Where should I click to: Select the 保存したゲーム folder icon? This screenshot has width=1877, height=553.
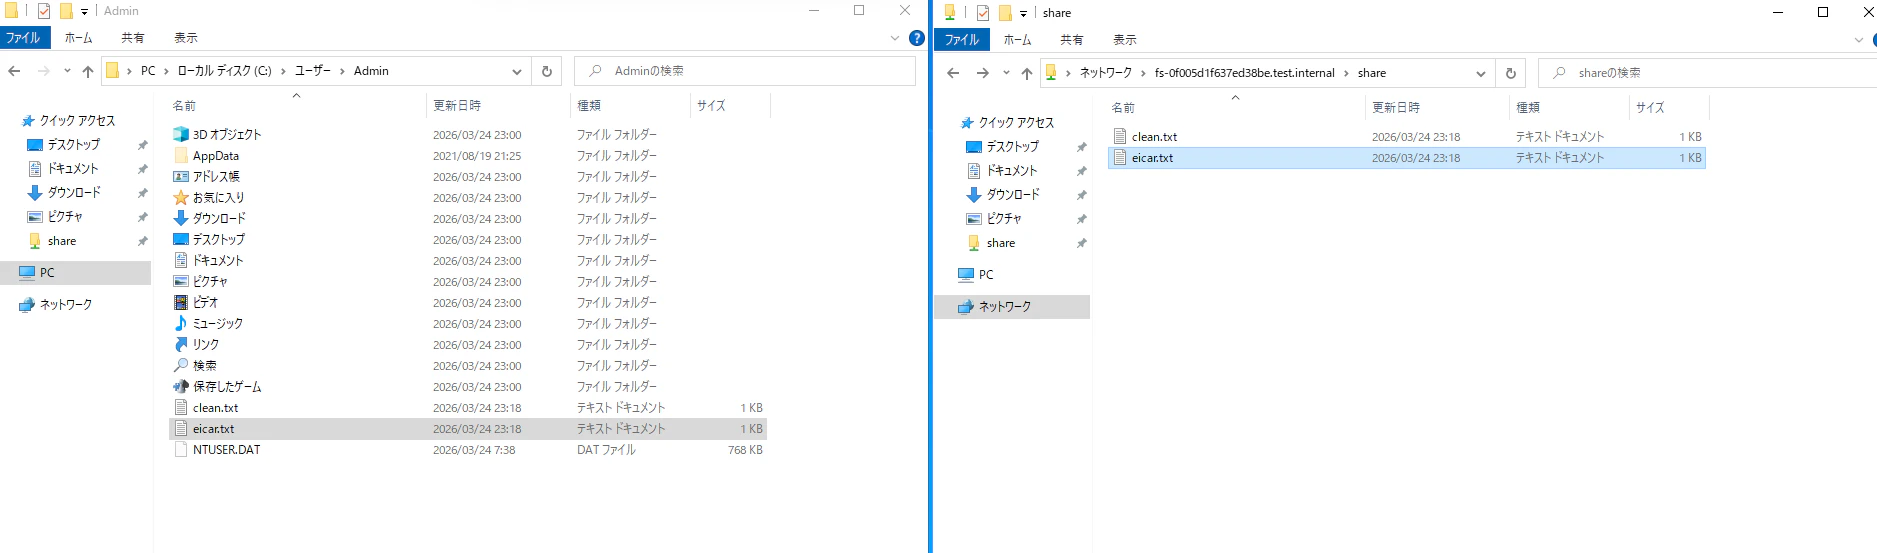tap(181, 386)
